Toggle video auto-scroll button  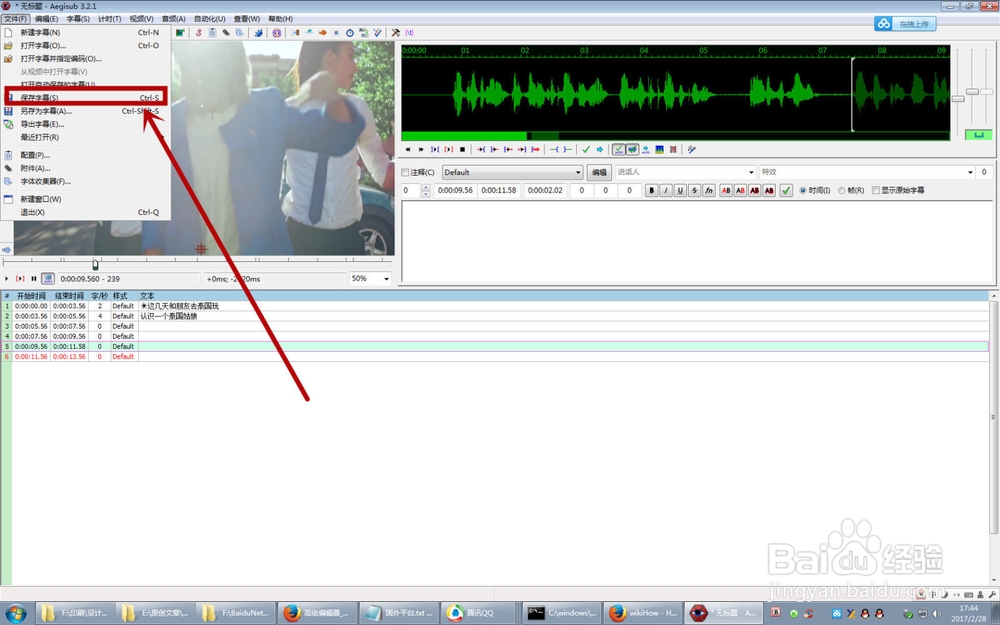[48, 279]
